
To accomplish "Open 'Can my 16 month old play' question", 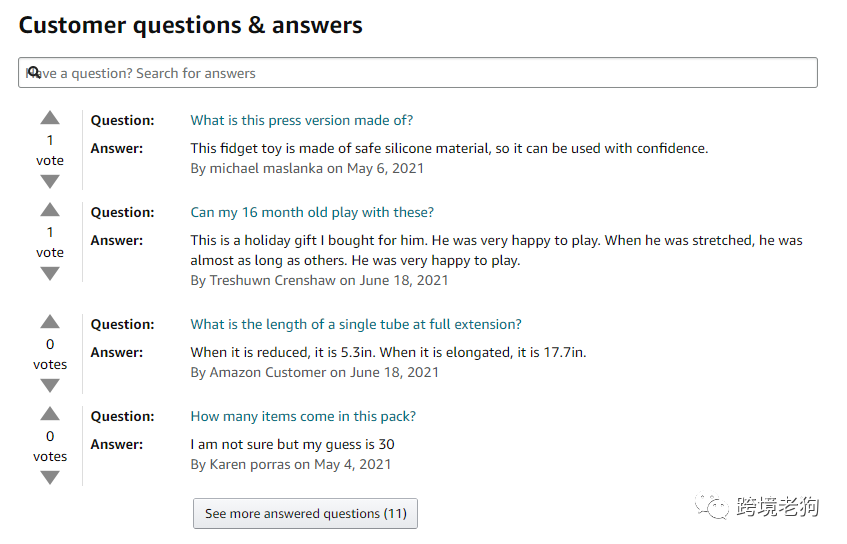I will coord(312,212).
